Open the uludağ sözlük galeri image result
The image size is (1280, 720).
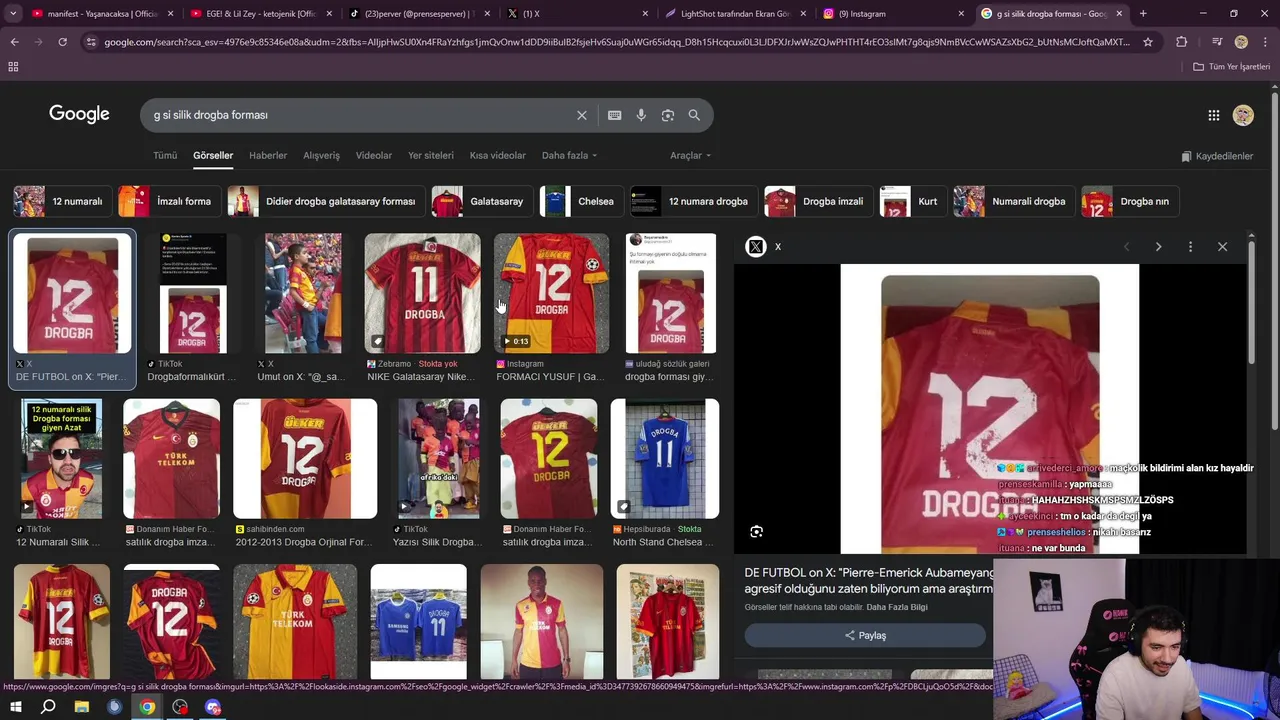[670, 308]
